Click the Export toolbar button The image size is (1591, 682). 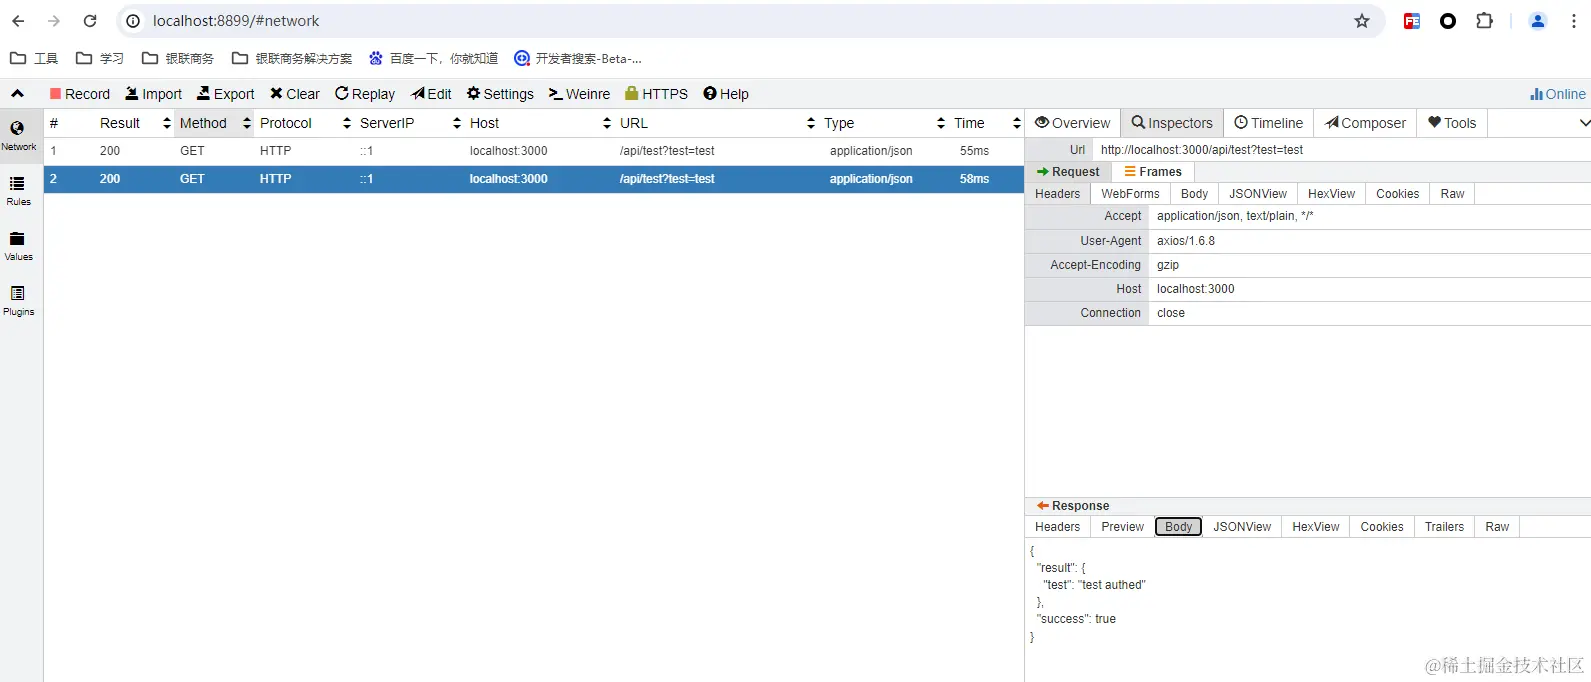point(226,94)
